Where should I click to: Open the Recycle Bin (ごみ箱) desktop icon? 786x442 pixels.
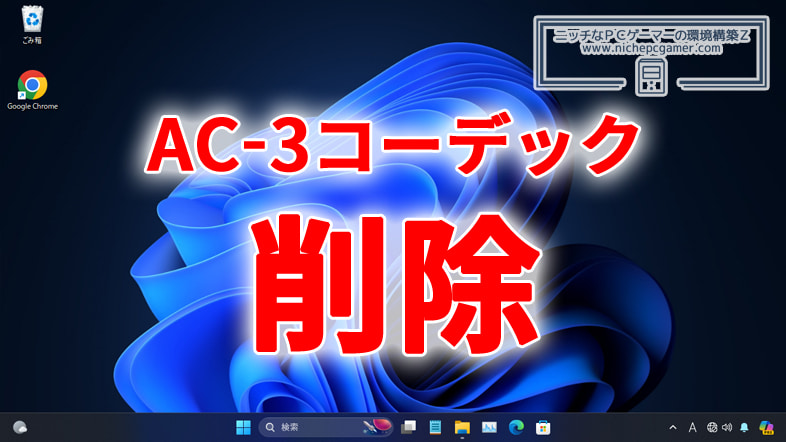click(32, 25)
